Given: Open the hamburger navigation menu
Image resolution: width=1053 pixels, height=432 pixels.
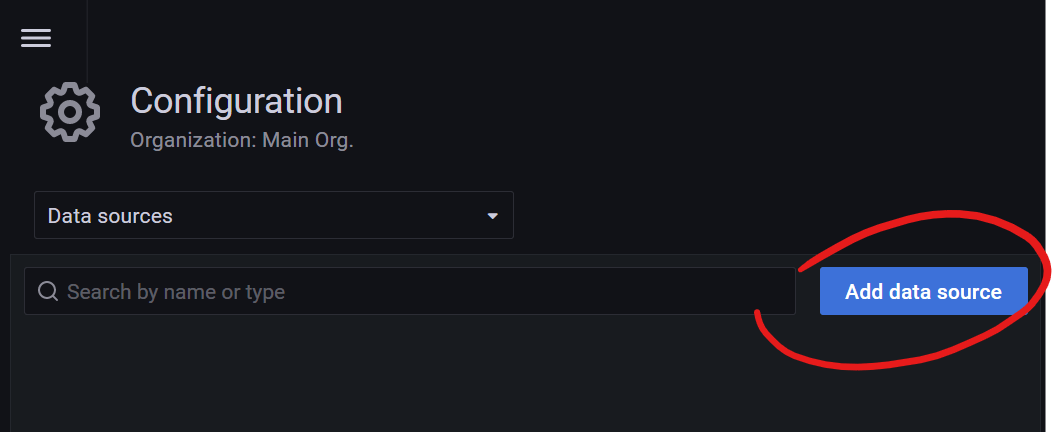Looking at the screenshot, I should (x=36, y=38).
